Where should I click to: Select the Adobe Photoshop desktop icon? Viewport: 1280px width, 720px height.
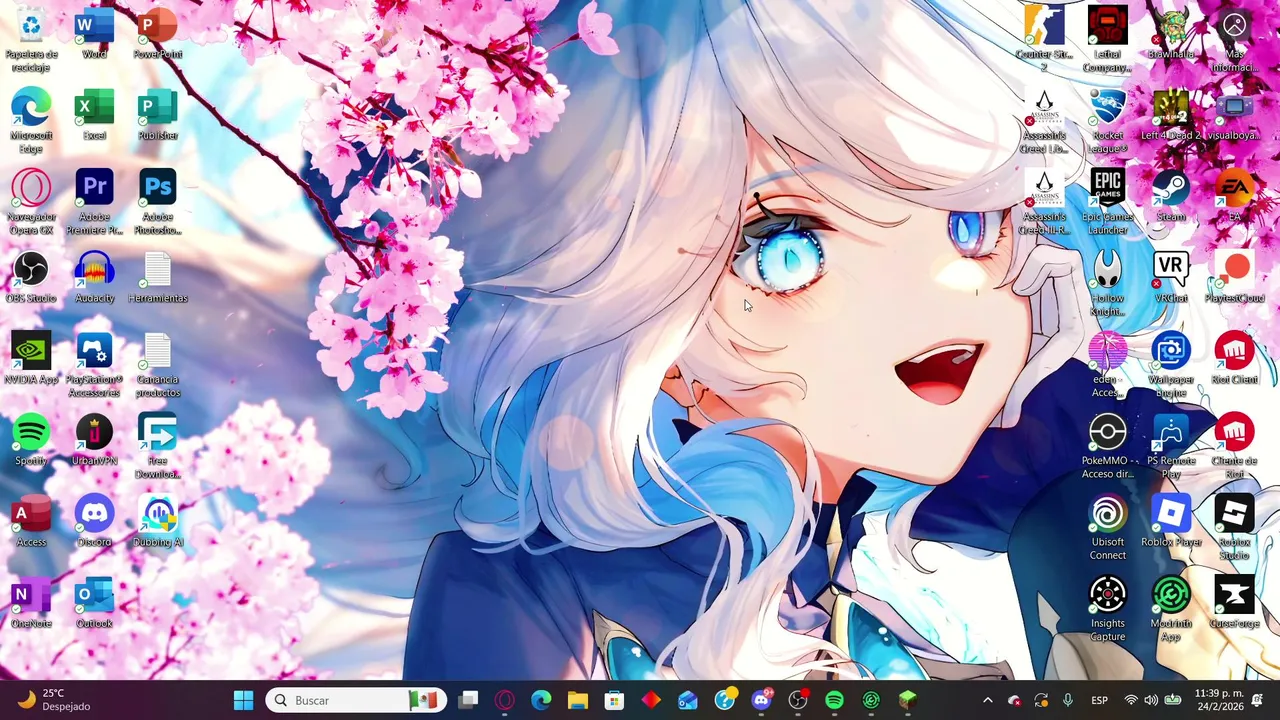(157, 201)
